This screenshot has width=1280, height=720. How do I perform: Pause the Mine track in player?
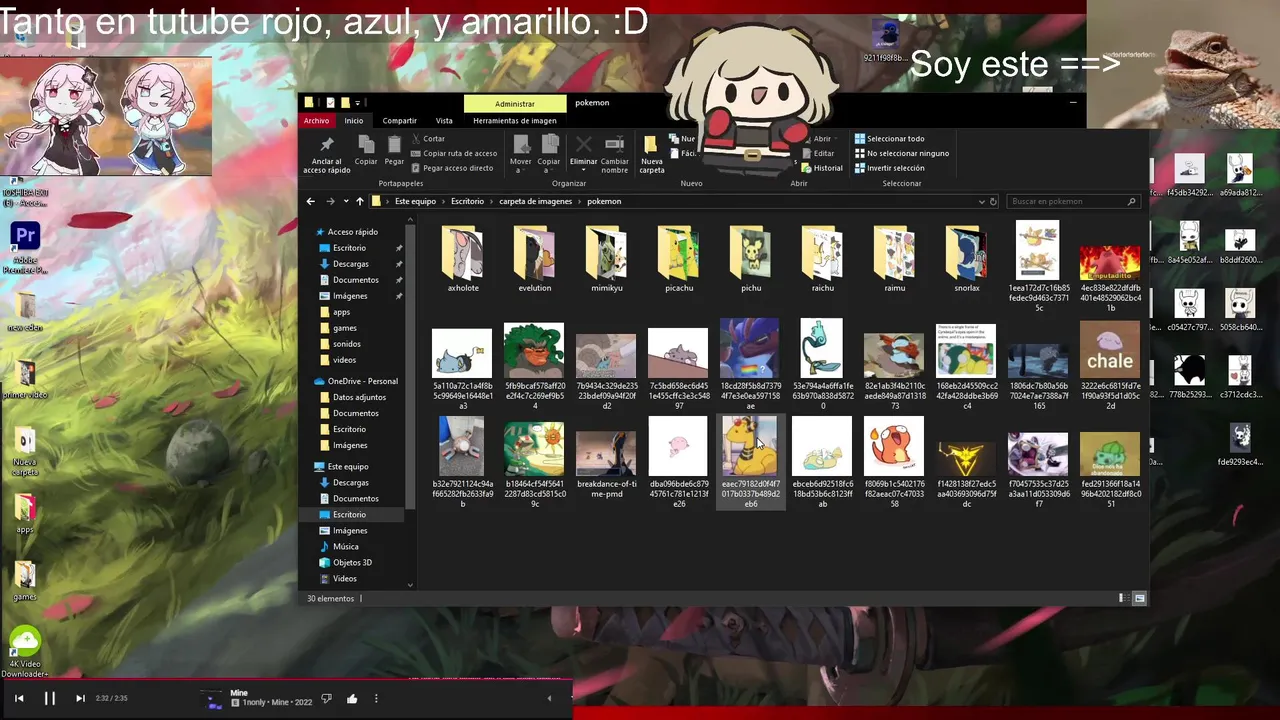(x=49, y=698)
